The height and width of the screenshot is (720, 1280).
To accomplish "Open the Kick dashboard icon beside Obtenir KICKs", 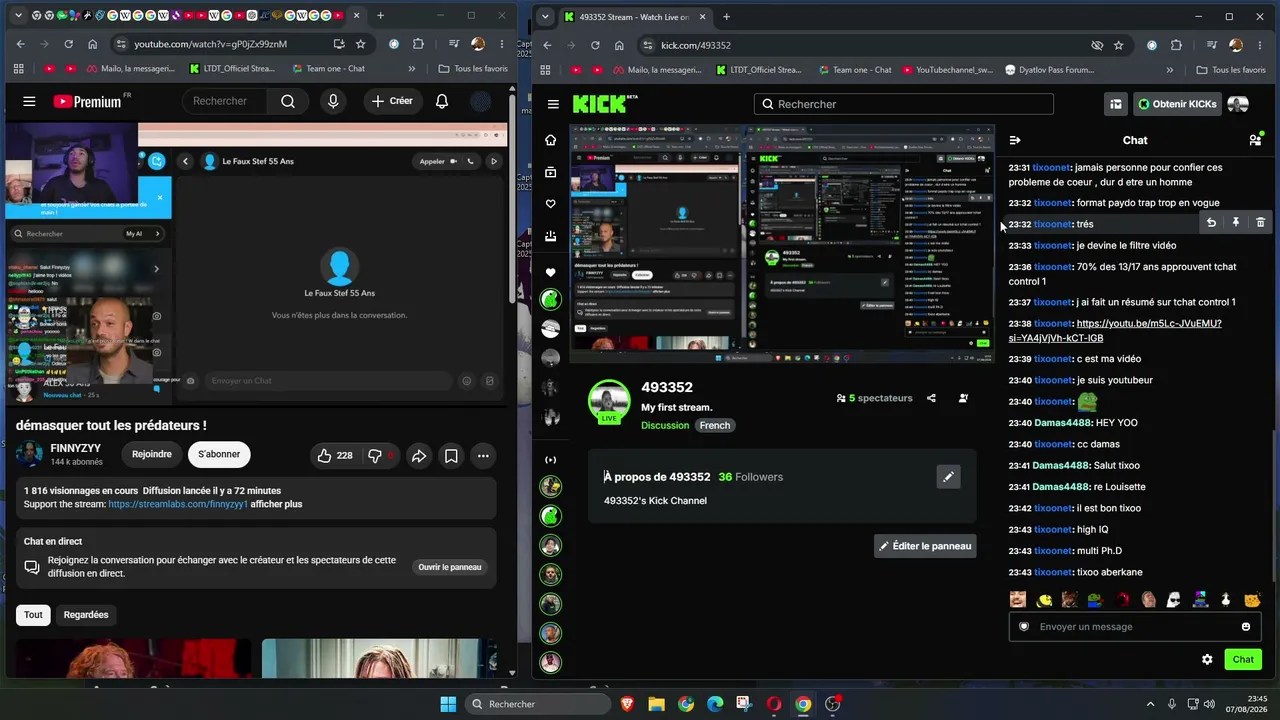I will coord(1116,104).
